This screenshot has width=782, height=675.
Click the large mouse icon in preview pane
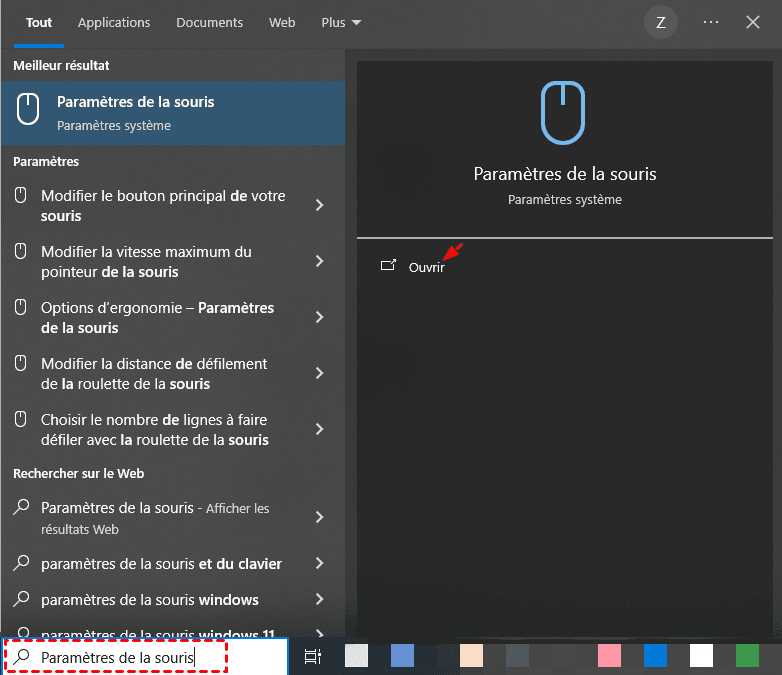pos(563,113)
